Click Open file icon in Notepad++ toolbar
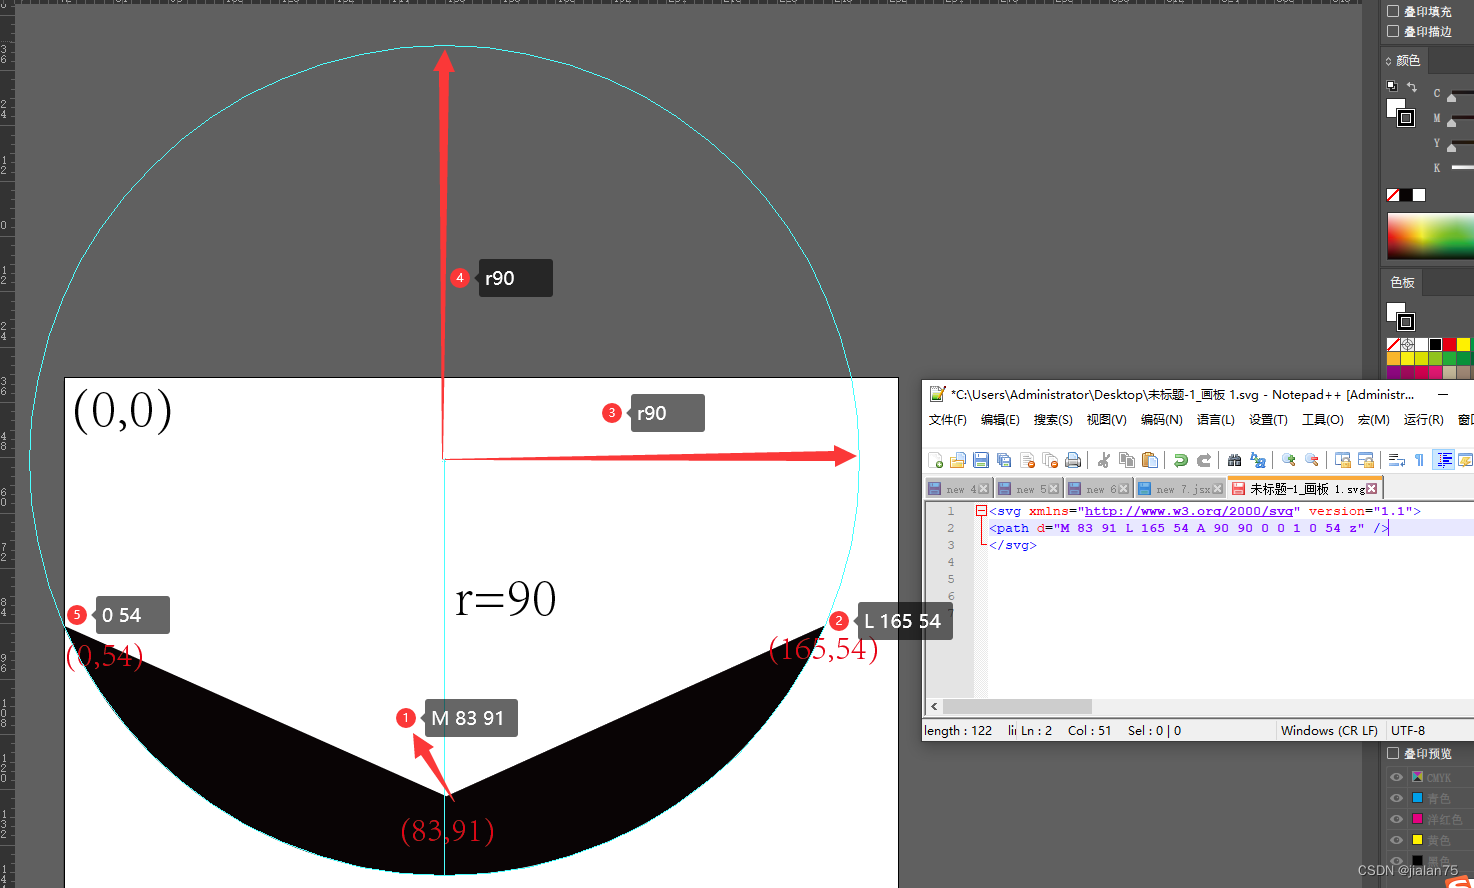 tap(958, 460)
